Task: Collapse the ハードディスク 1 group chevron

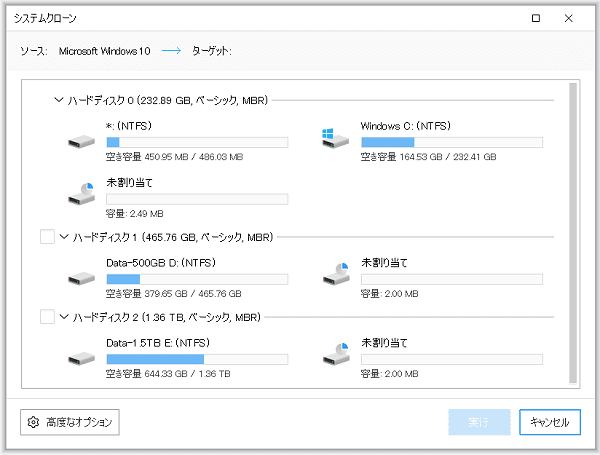Action: [x=65, y=237]
